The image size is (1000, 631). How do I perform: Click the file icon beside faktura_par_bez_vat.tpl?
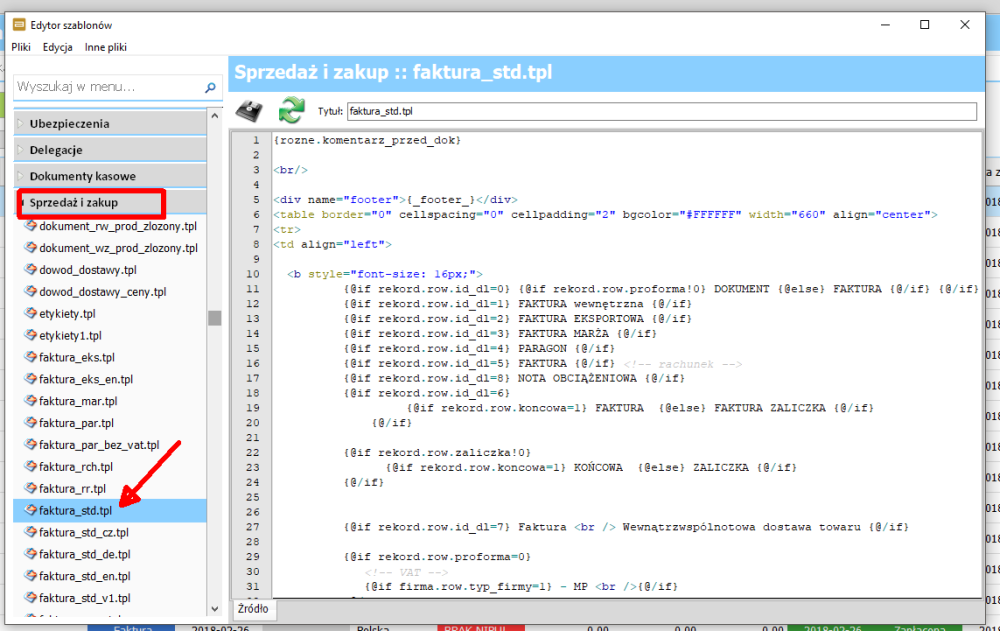click(30, 444)
